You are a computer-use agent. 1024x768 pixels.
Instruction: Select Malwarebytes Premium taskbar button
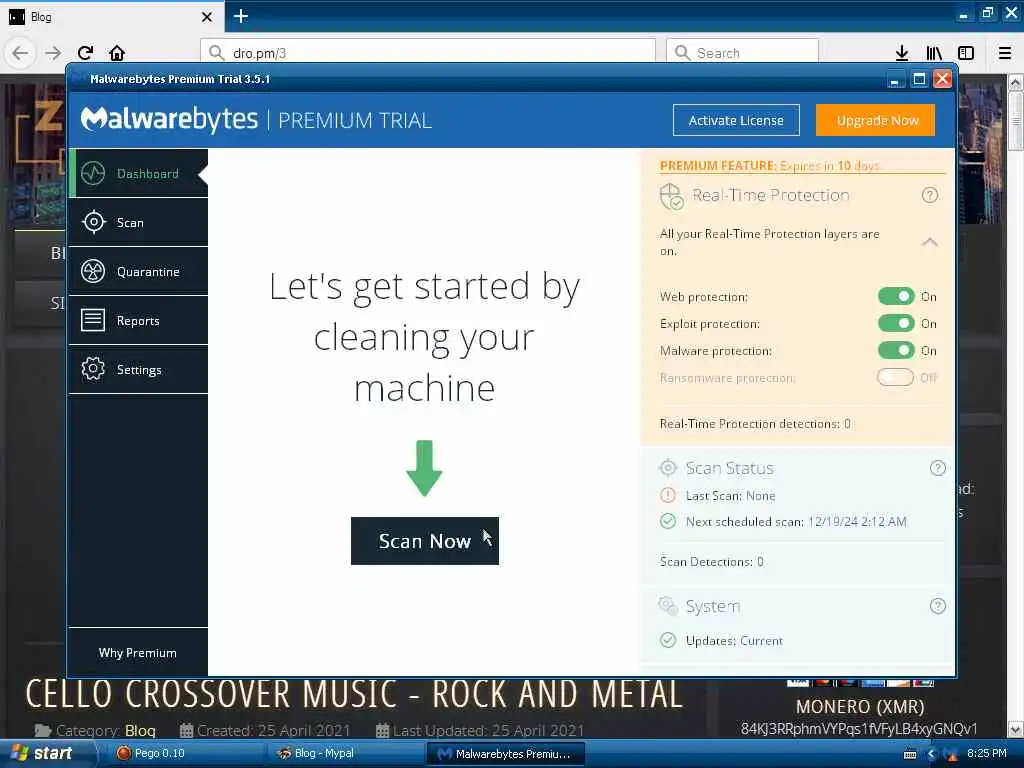(x=505, y=753)
